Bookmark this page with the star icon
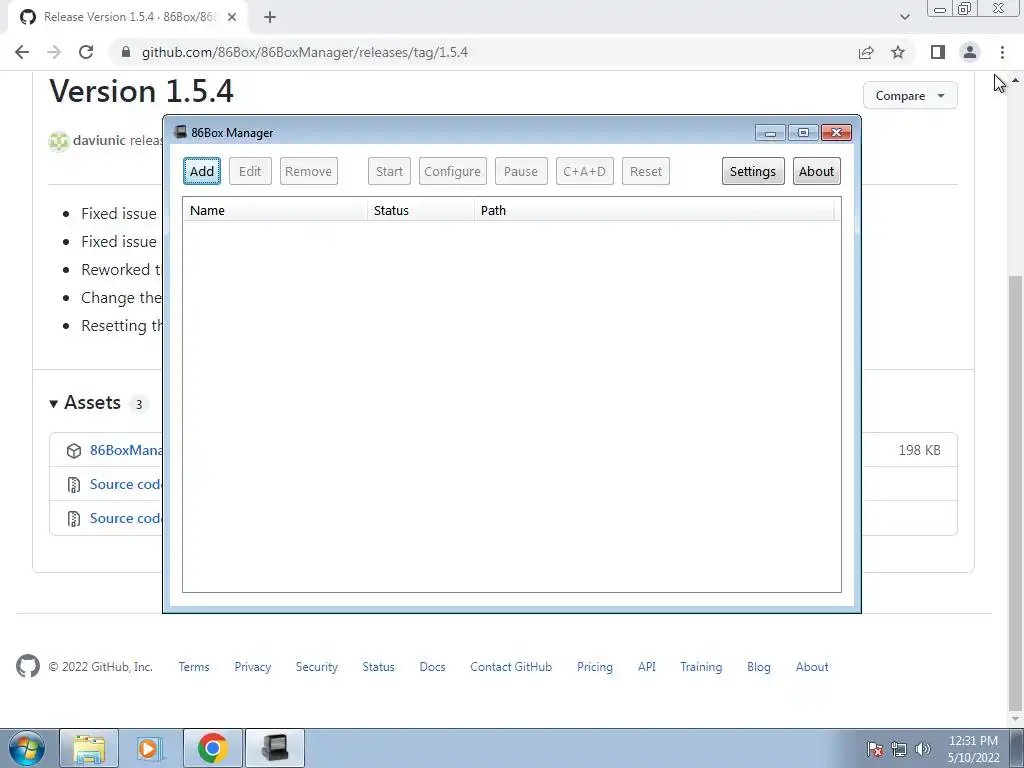Screen dimensions: 1024x768 point(898,52)
